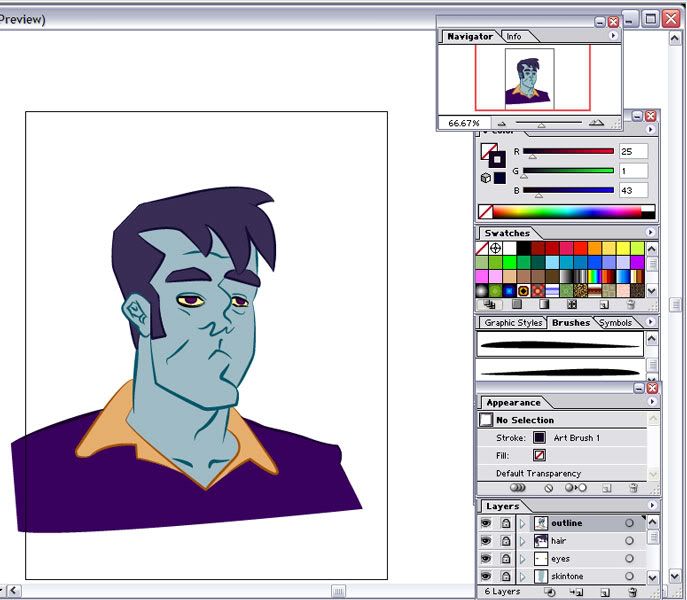Viewport: 687px width, 600px height.
Task: Click the stroke box in Color panel
Action: (x=497, y=159)
